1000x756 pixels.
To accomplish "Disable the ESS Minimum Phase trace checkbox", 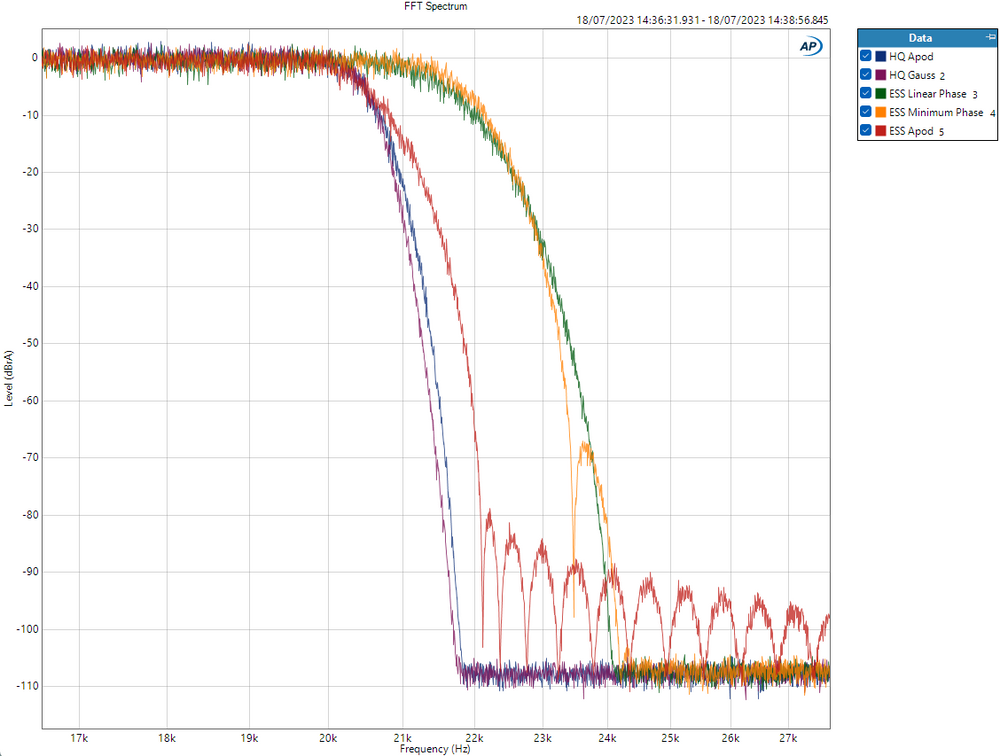I will click(x=866, y=112).
